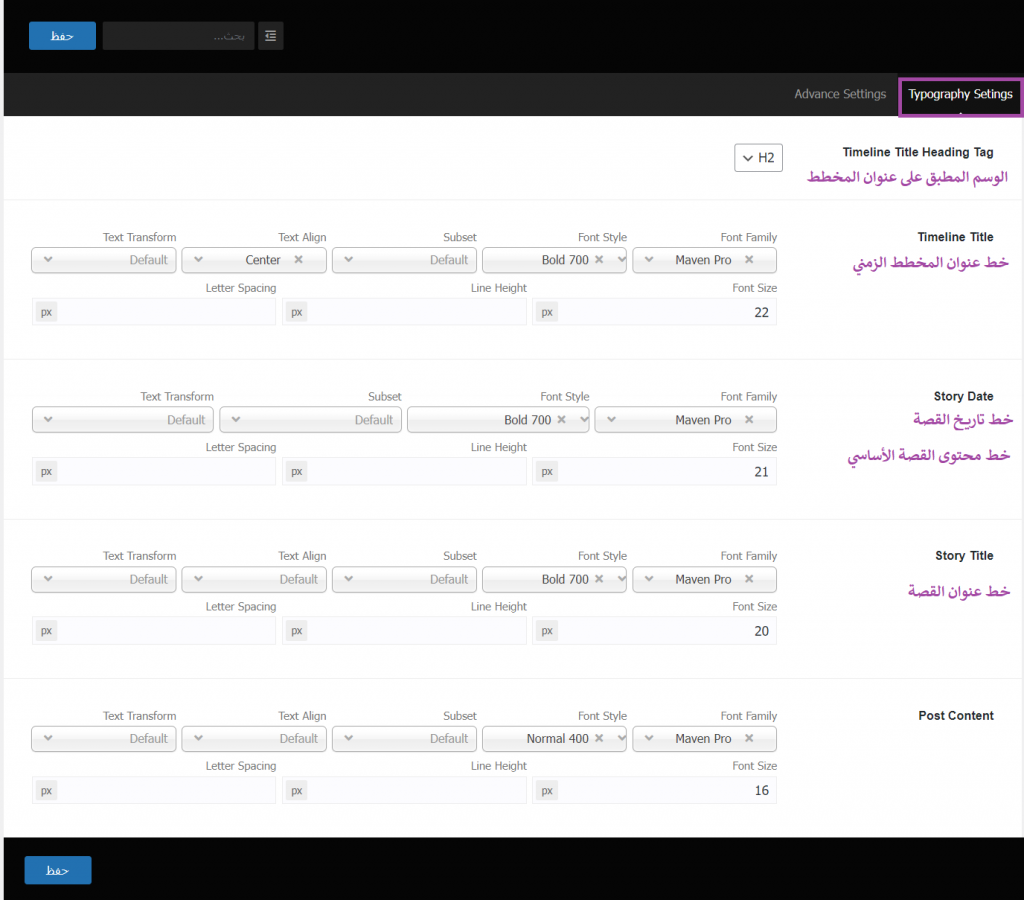Remove Normal 400 style from Post Content
Image resolution: width=1024 pixels, height=900 pixels.
[599, 739]
